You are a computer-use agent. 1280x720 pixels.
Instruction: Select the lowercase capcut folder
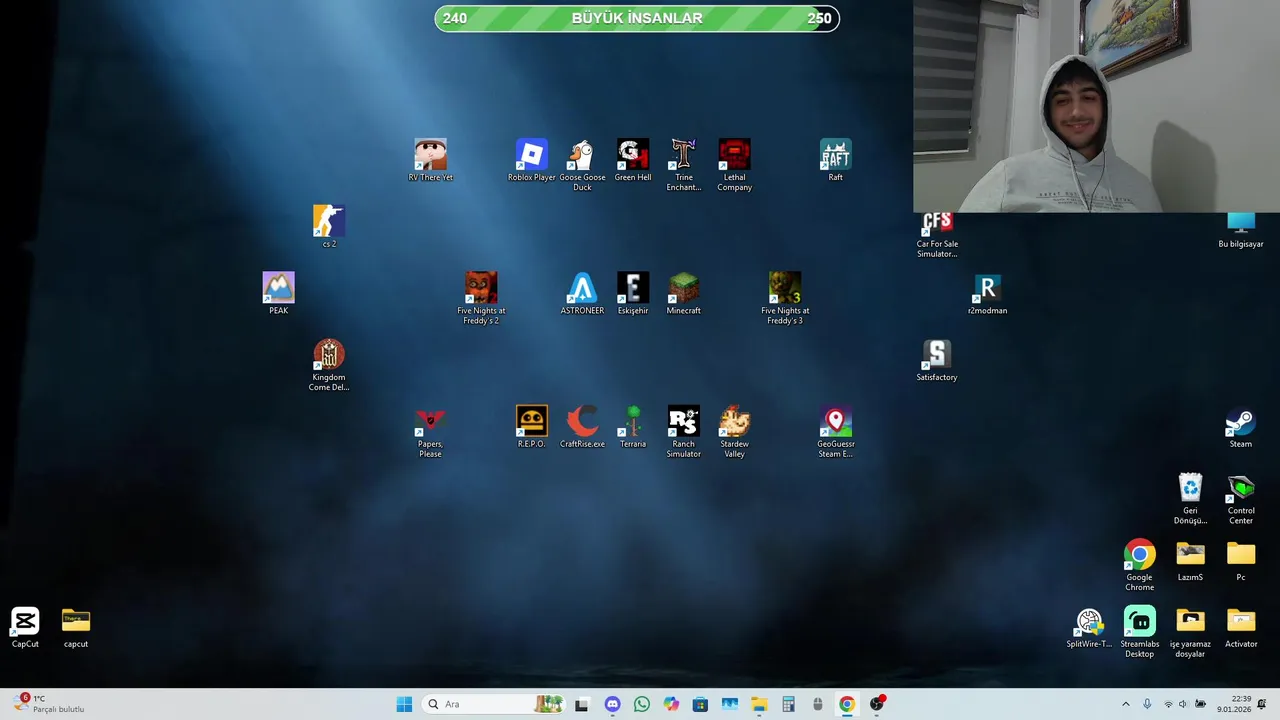tap(76, 628)
